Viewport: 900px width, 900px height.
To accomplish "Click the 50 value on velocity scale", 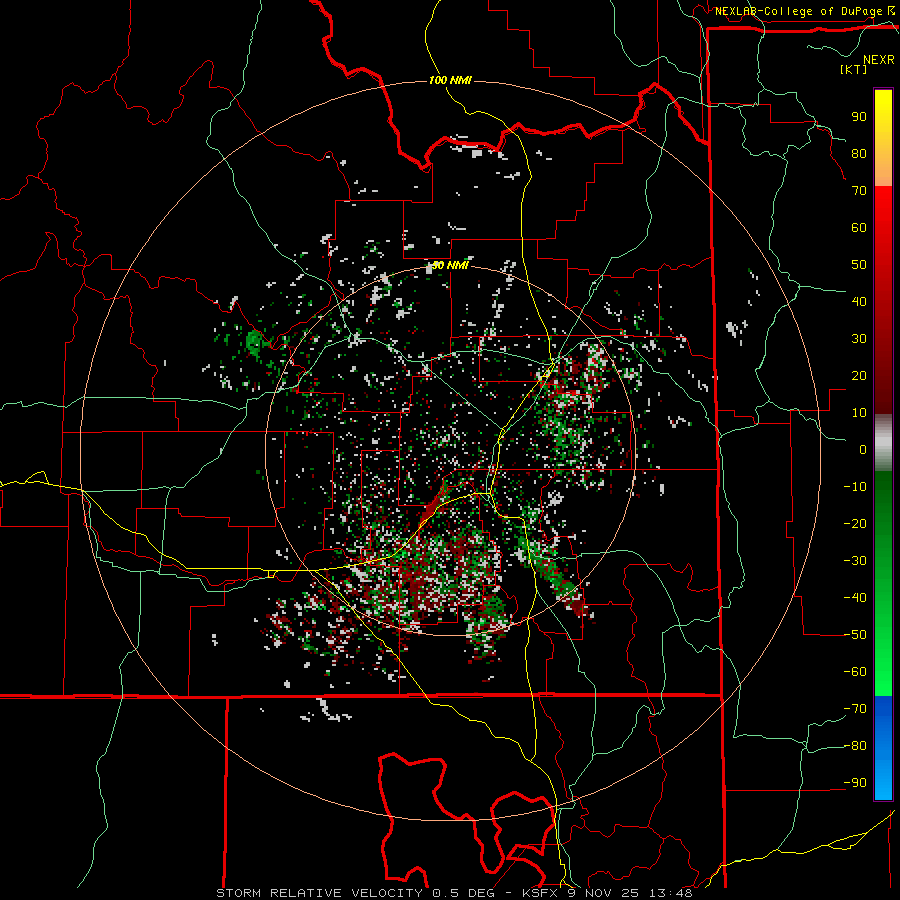I will (x=859, y=265).
